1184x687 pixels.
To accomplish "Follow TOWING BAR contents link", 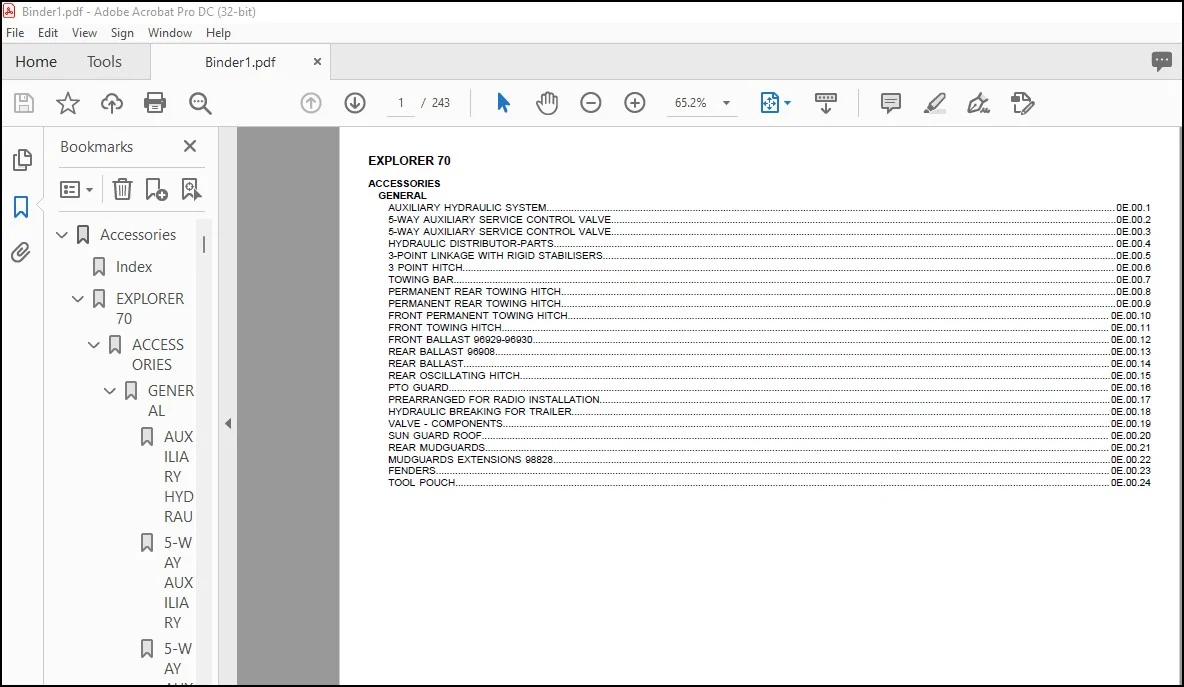I will (x=421, y=279).
